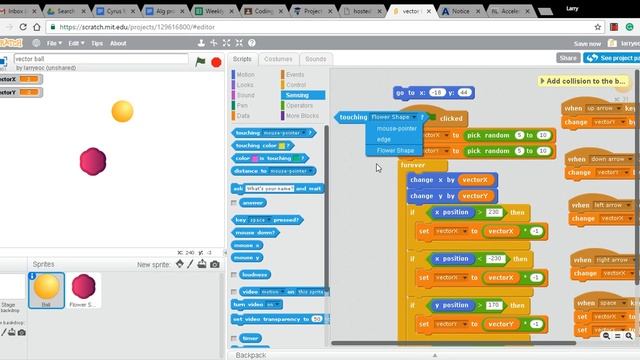Open the Edit menu dropdown
This screenshot has height=360, width=640.
pyautogui.click(x=76, y=43)
